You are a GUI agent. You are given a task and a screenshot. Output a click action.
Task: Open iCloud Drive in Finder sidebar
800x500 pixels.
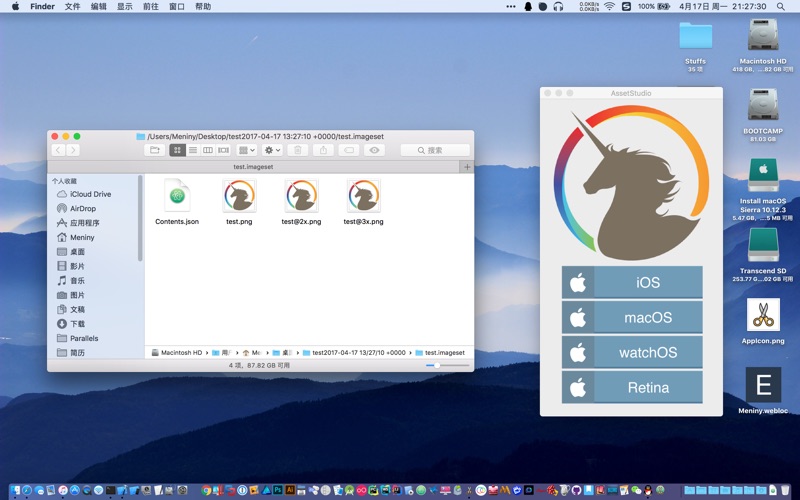tap(90, 194)
